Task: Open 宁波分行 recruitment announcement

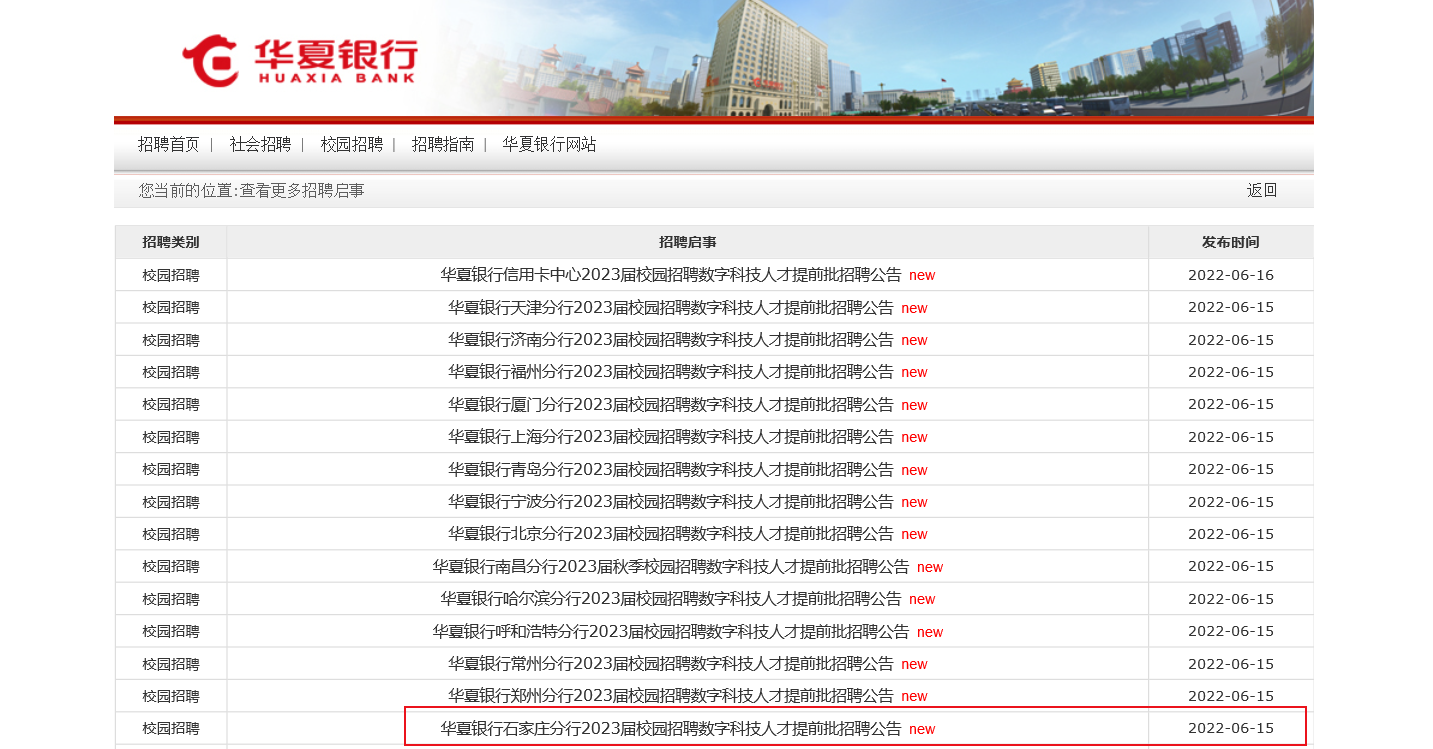Action: click(x=671, y=501)
